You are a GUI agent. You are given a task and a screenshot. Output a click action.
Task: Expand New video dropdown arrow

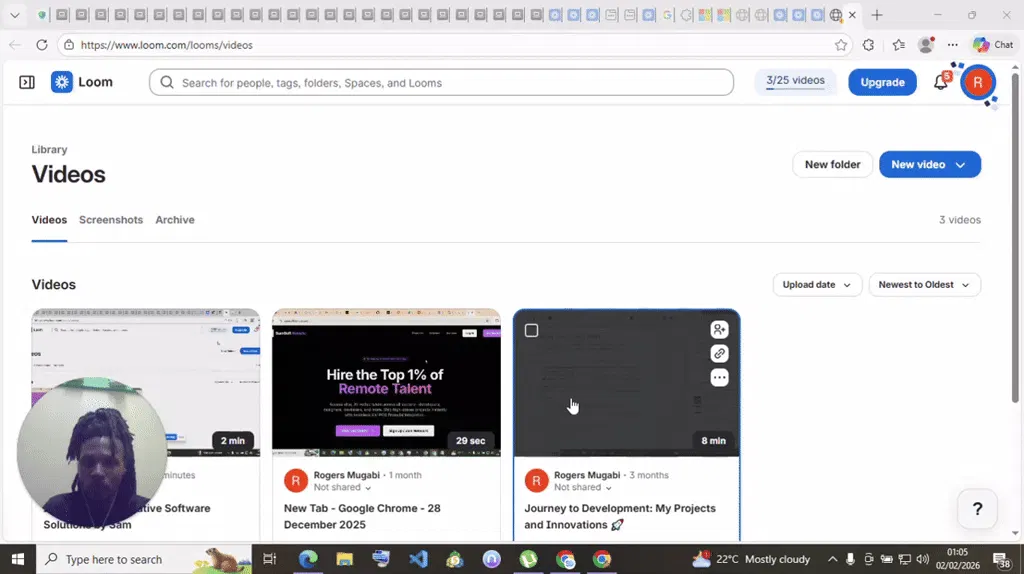pyautogui.click(x=960, y=165)
